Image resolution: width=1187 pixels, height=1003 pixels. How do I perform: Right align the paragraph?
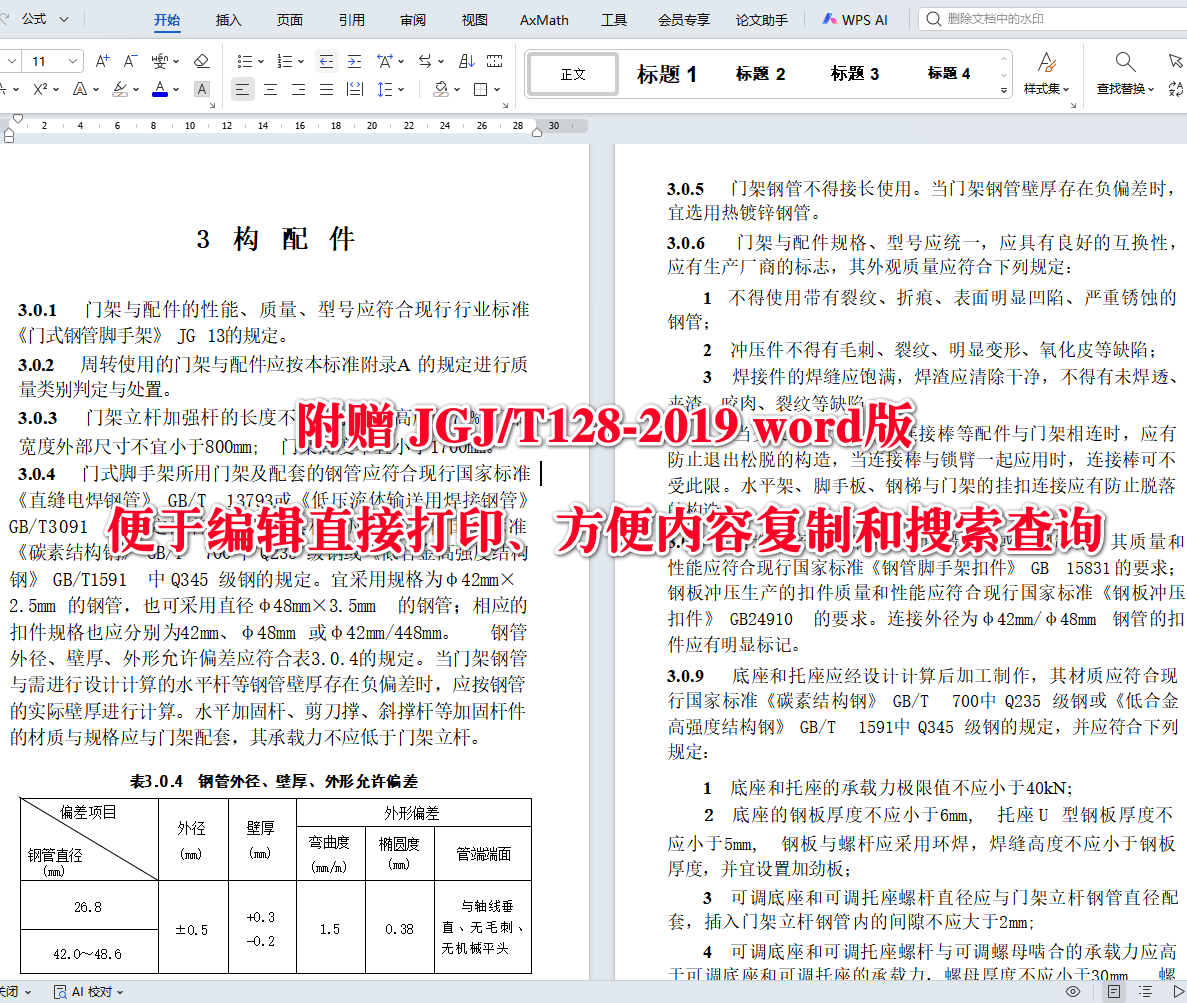(298, 90)
